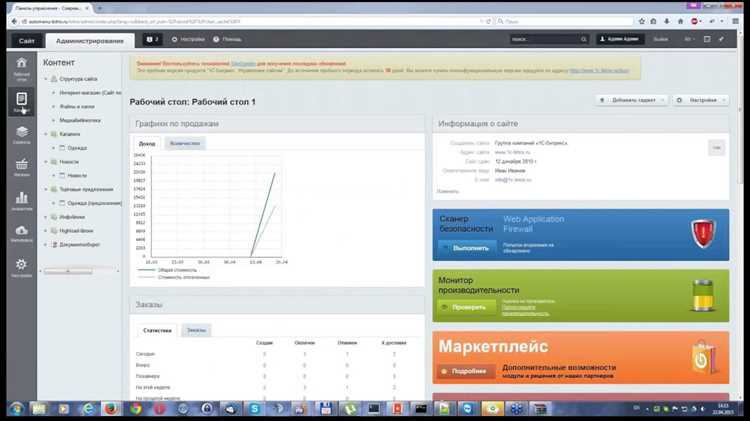Open the Marketplace cloud icon in sidebar
The image size is (750, 421).
22,233
